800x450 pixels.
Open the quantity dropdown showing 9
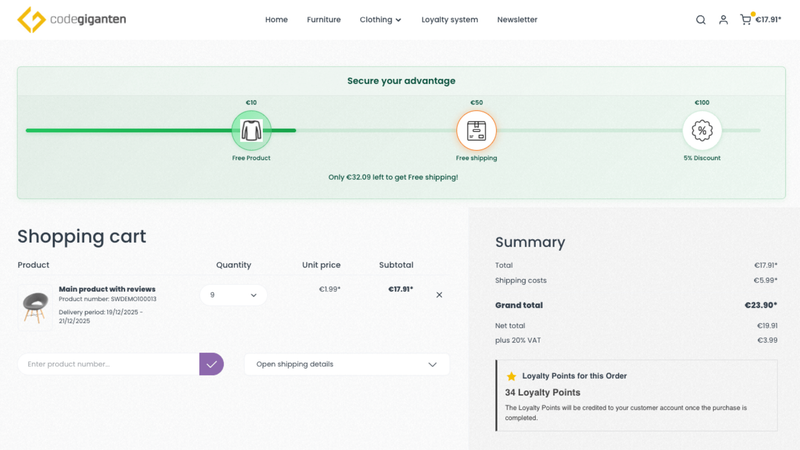233,295
